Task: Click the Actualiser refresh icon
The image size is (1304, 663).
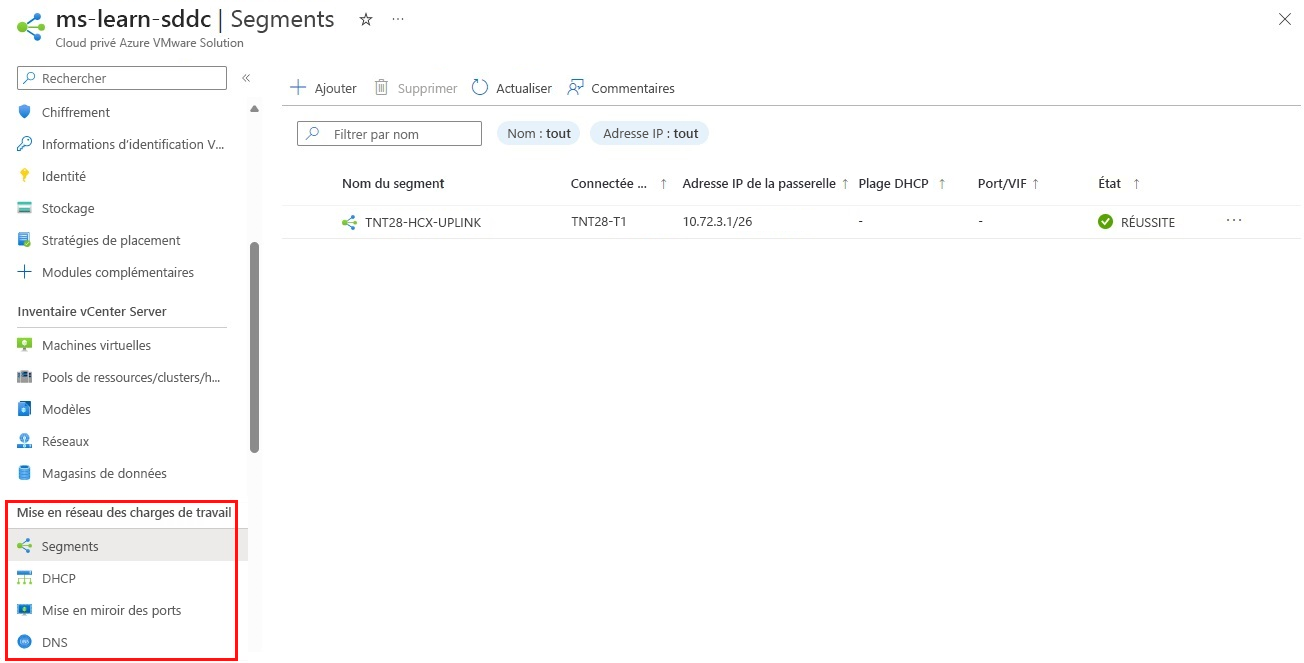Action: (x=480, y=87)
